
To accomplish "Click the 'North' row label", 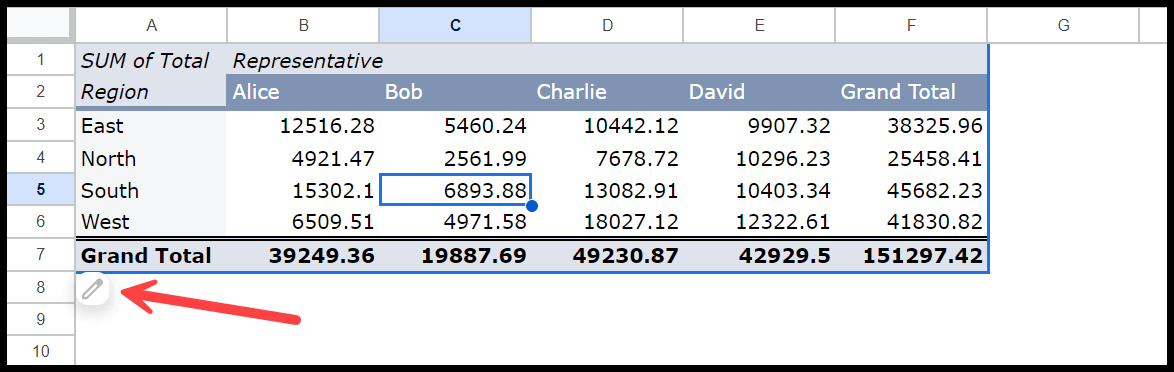I will click(151, 158).
